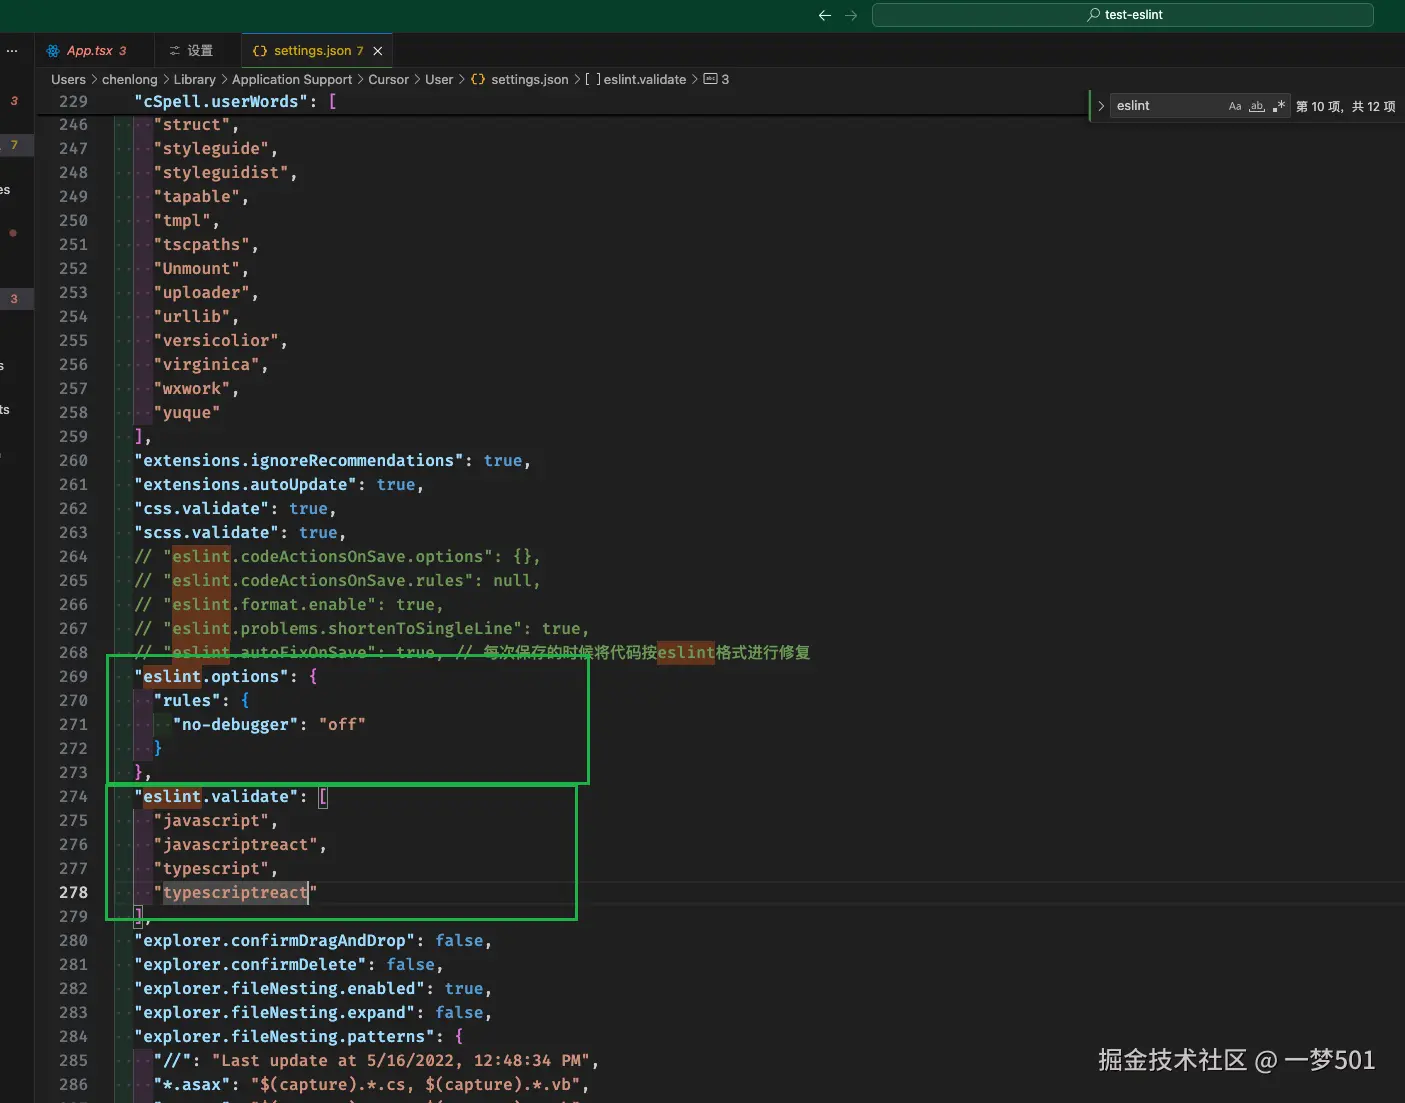
Task: Open the sidebar more actions ellipsis
Action: coord(12,51)
